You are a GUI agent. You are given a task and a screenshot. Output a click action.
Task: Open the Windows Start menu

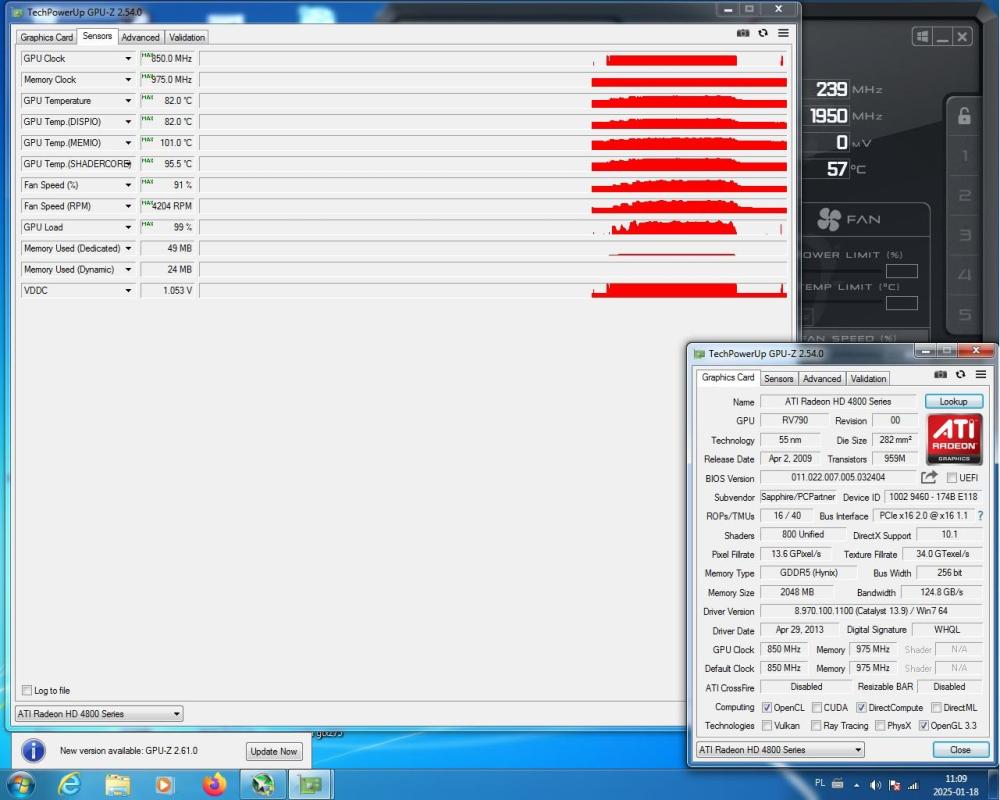tap(20, 784)
